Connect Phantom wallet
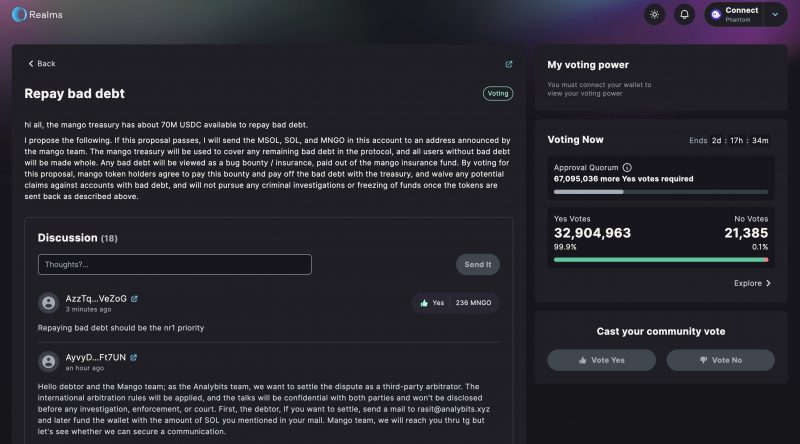The image size is (800, 444). pos(735,15)
